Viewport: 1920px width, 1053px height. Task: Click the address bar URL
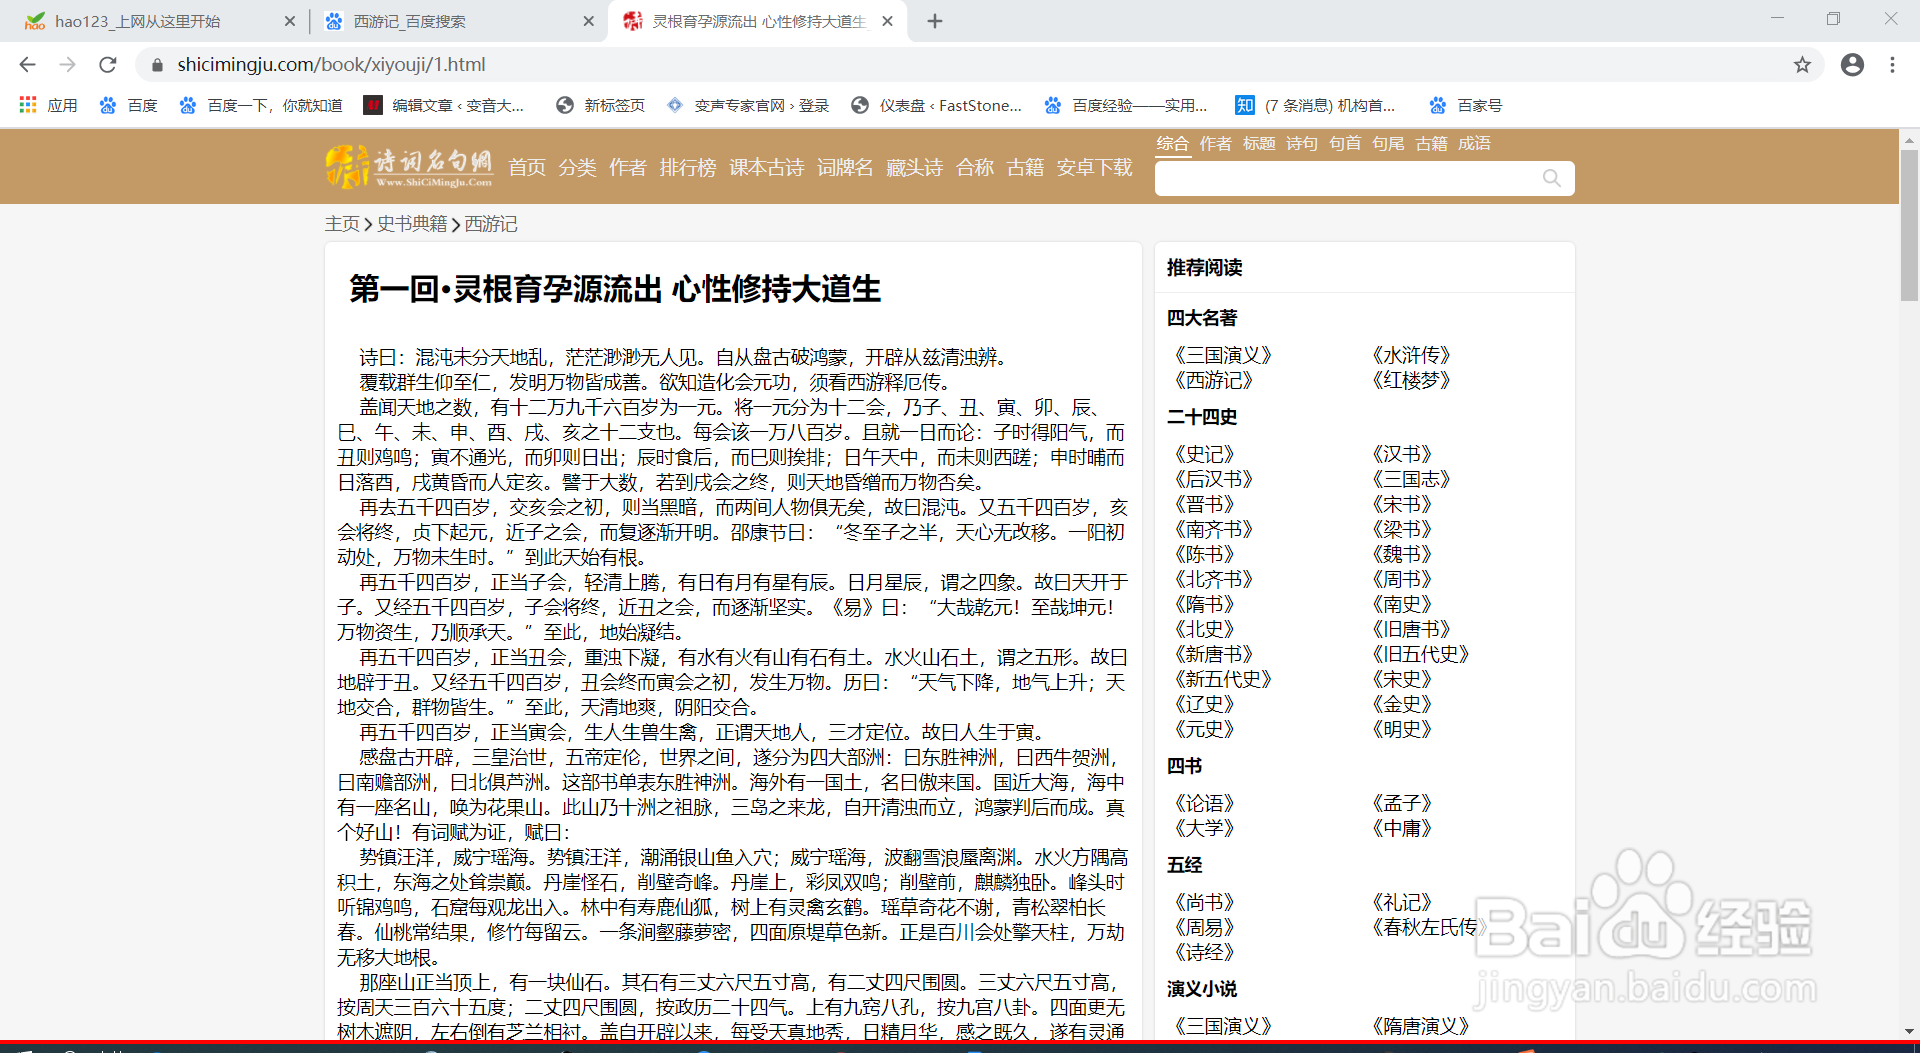tap(331, 65)
